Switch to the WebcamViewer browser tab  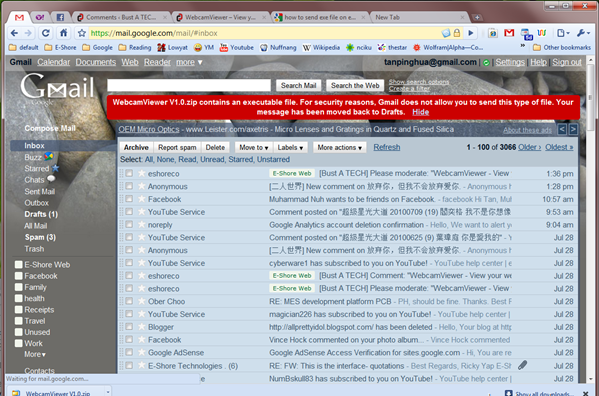click(221, 17)
